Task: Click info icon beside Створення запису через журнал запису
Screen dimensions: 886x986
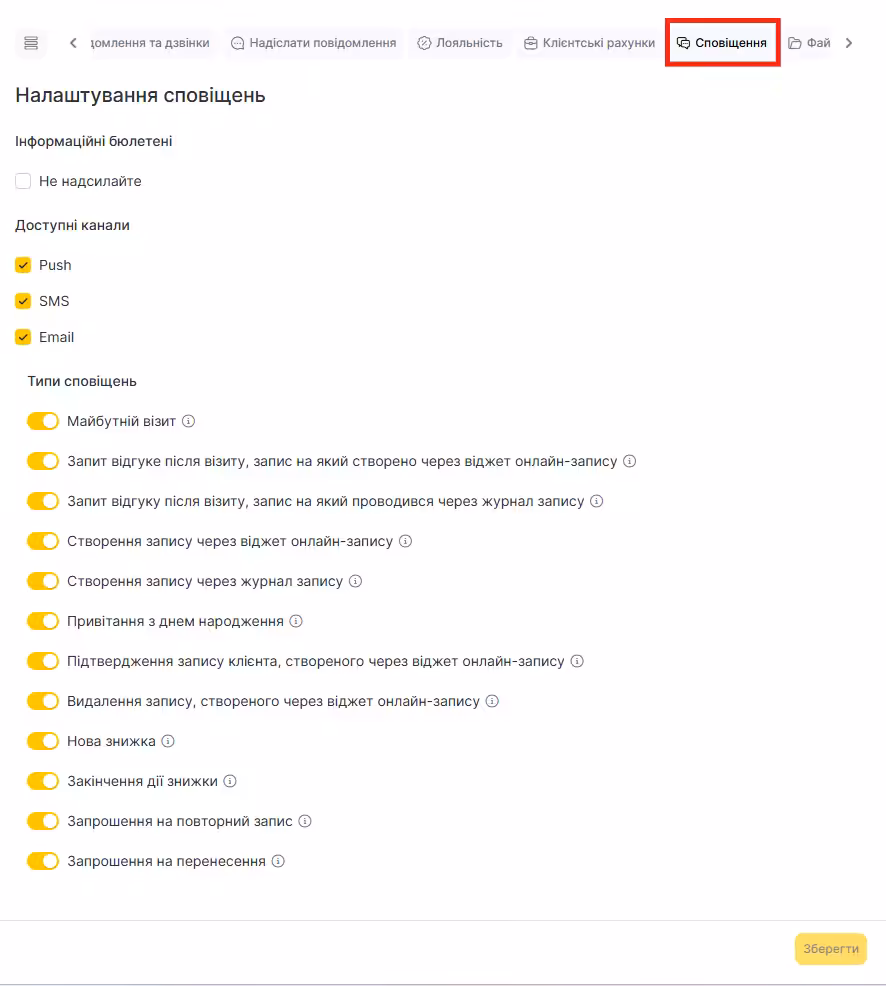Action: 355,581
